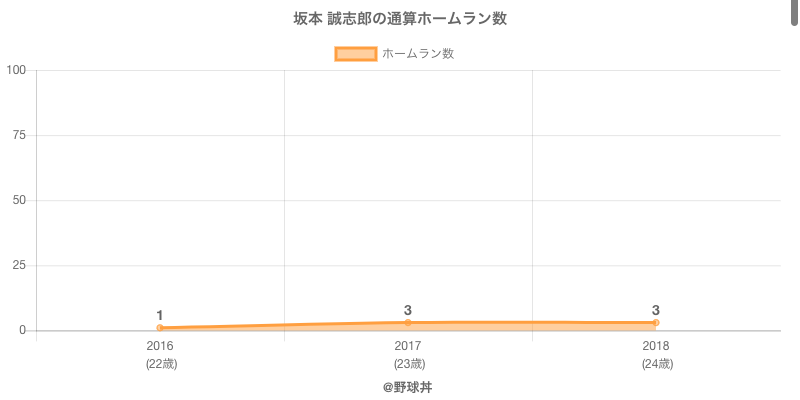Click the (24歳) age label

(x=656, y=364)
